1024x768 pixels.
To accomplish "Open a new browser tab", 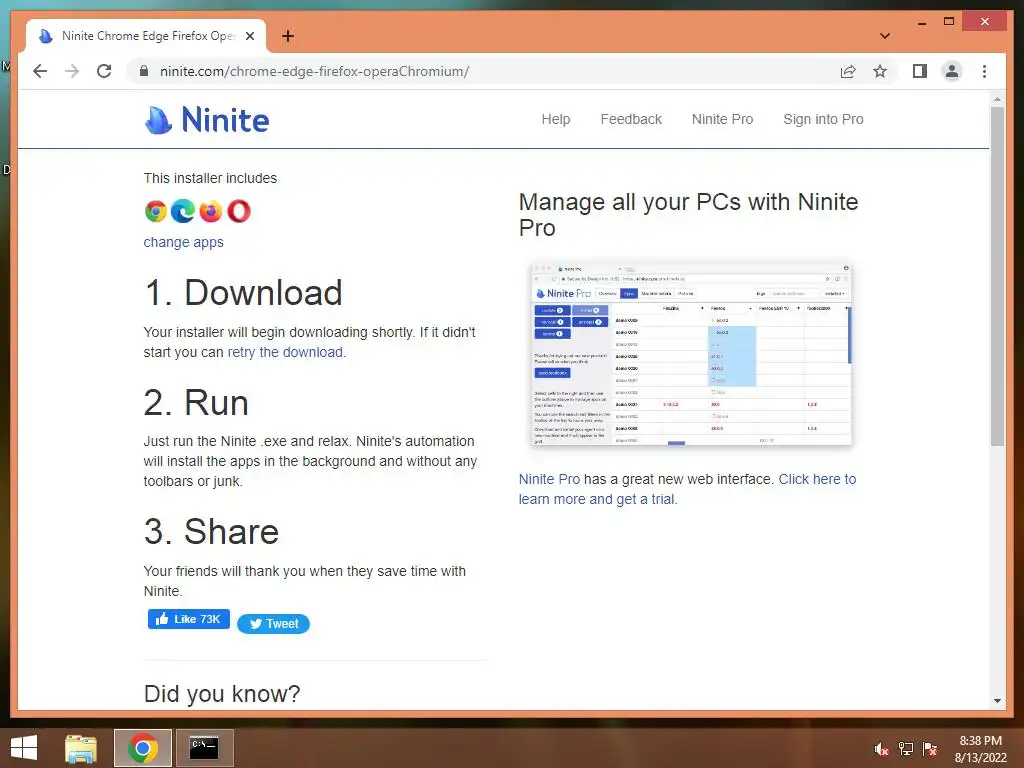I will [287, 36].
